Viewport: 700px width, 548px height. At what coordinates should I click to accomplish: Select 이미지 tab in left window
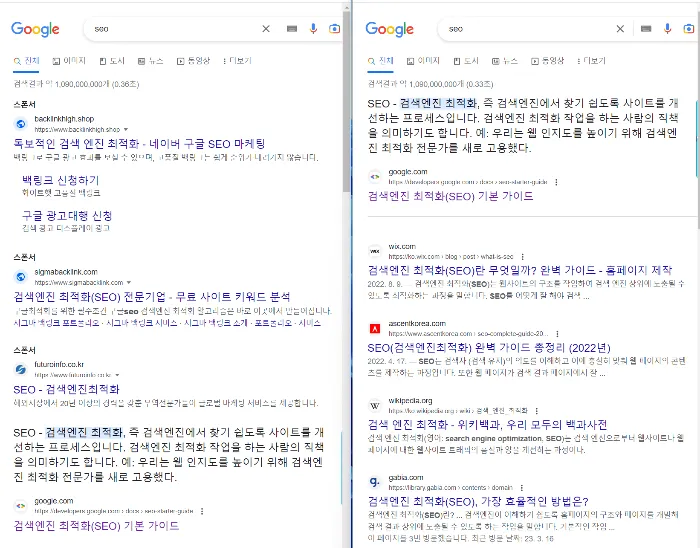(x=69, y=61)
